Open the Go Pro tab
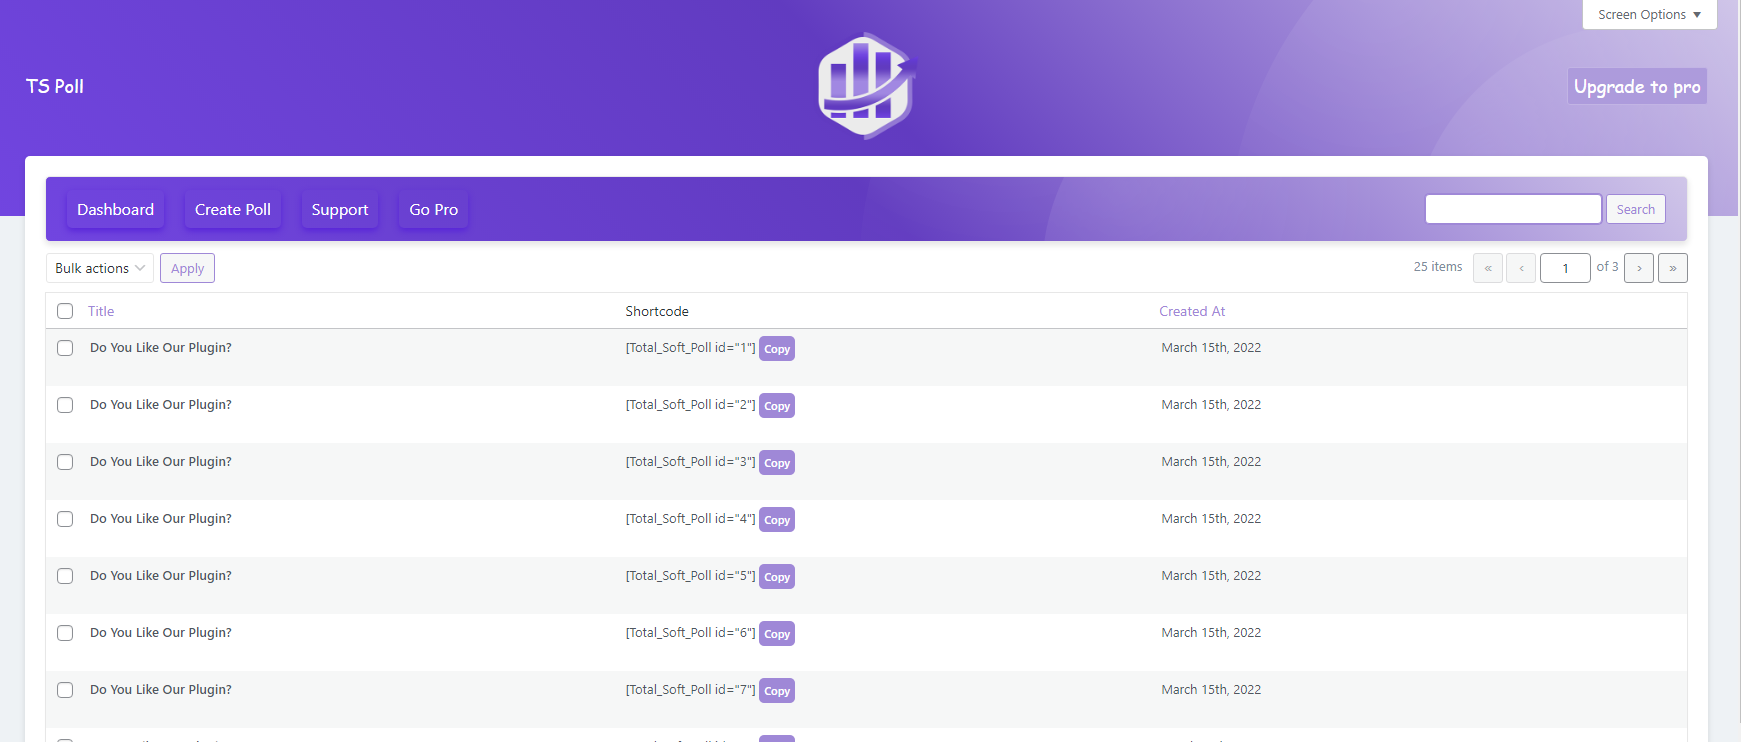 click(x=434, y=209)
